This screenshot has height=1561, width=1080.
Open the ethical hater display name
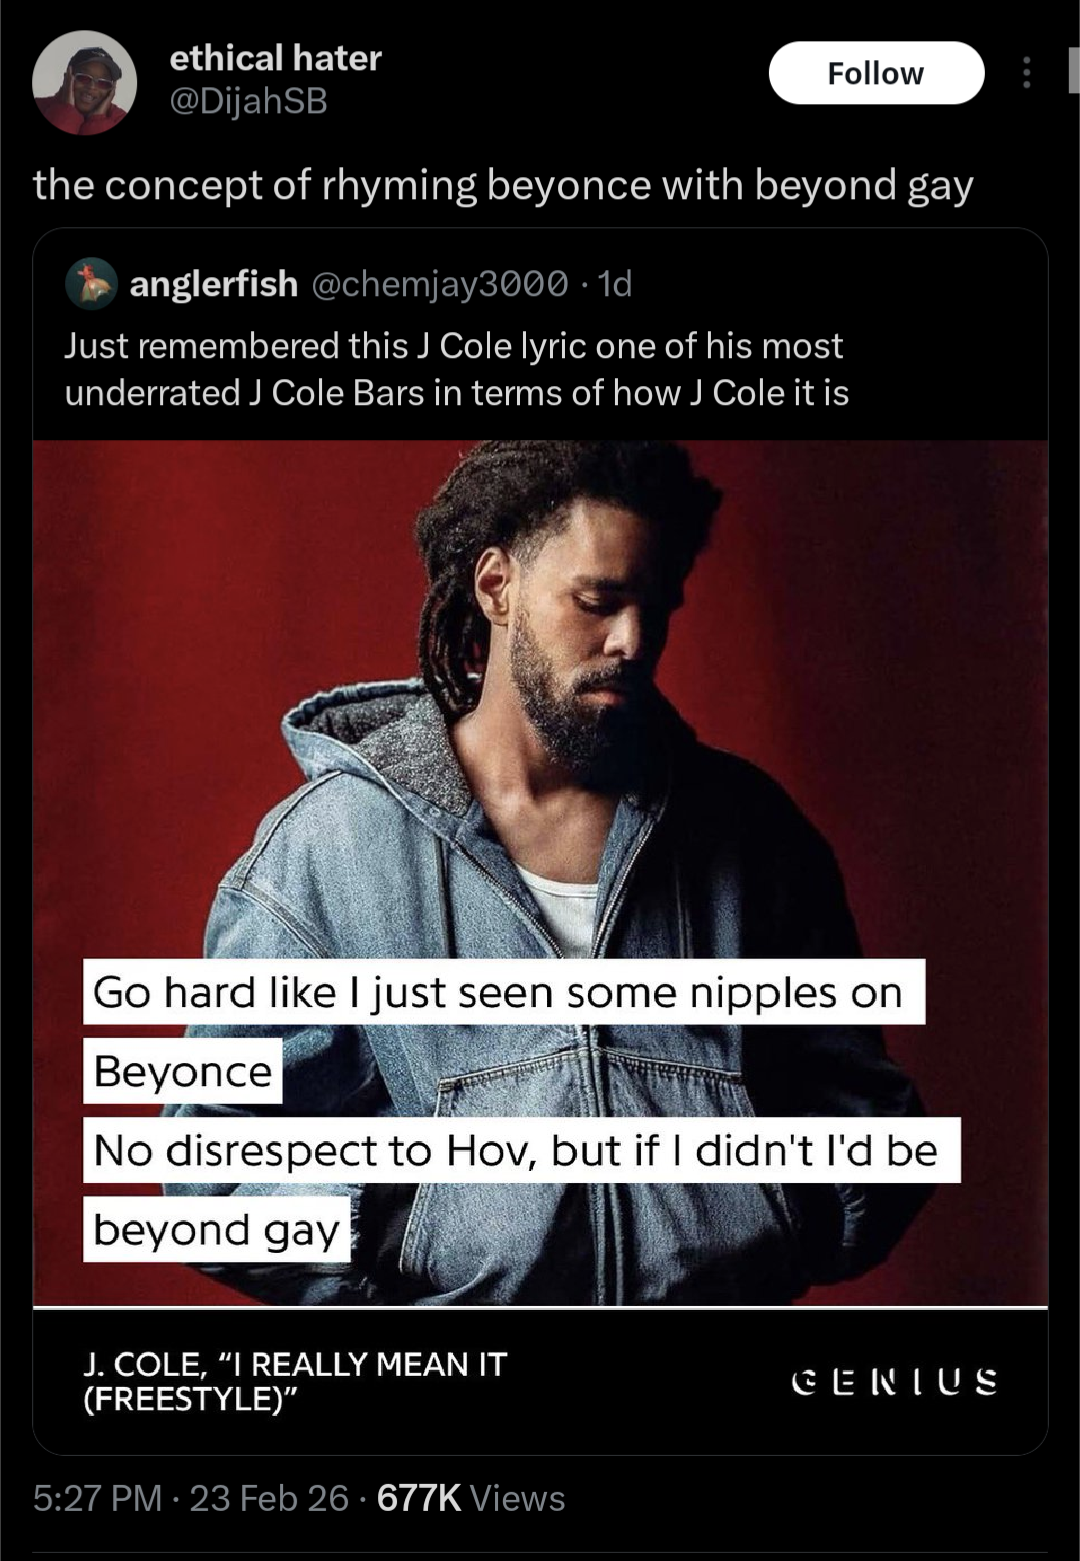[x=275, y=58]
